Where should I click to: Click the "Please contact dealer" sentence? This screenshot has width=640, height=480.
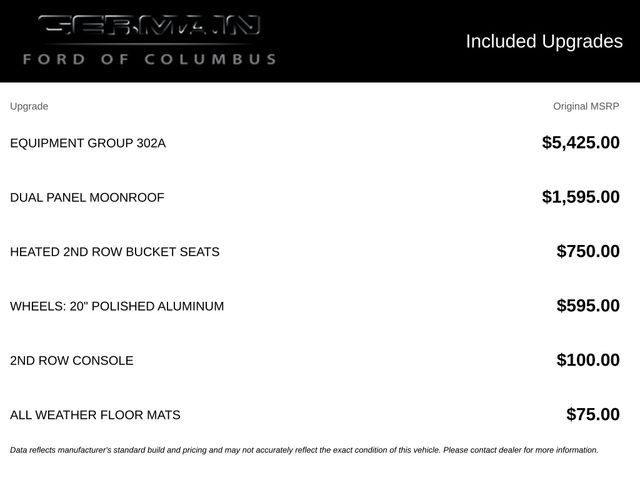pyautogui.click(x=521, y=450)
